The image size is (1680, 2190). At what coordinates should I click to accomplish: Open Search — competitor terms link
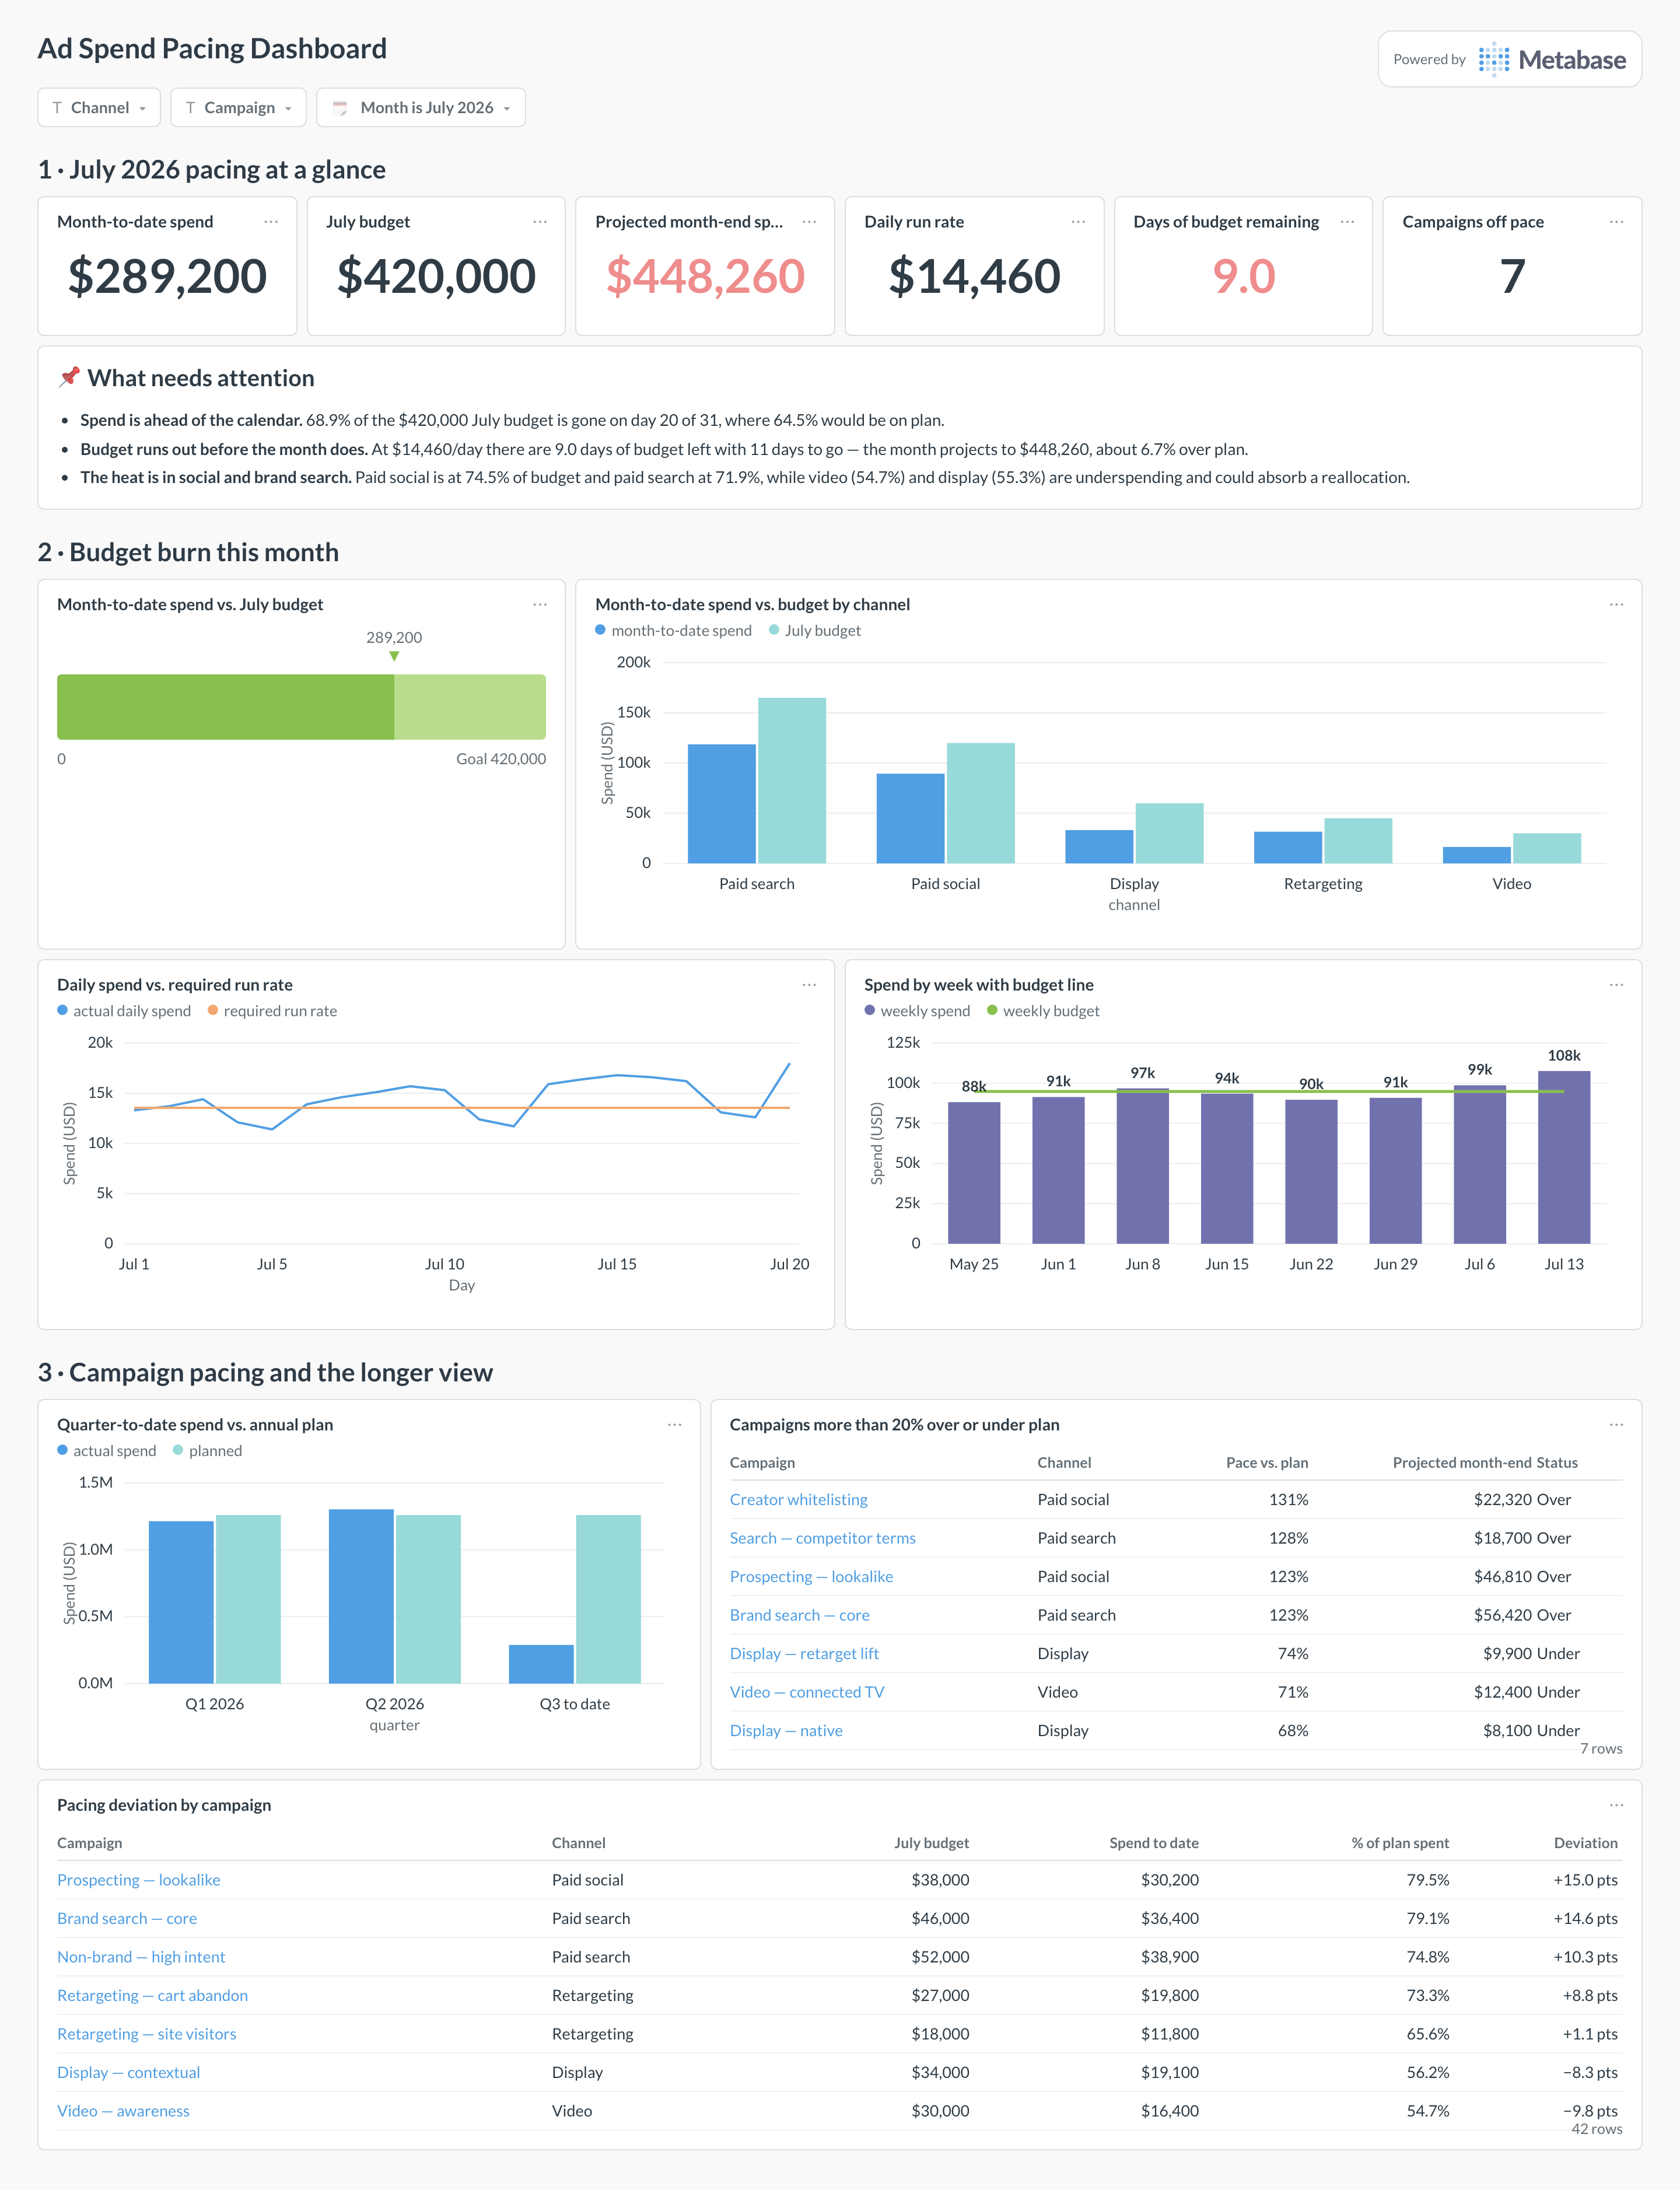pos(822,1539)
